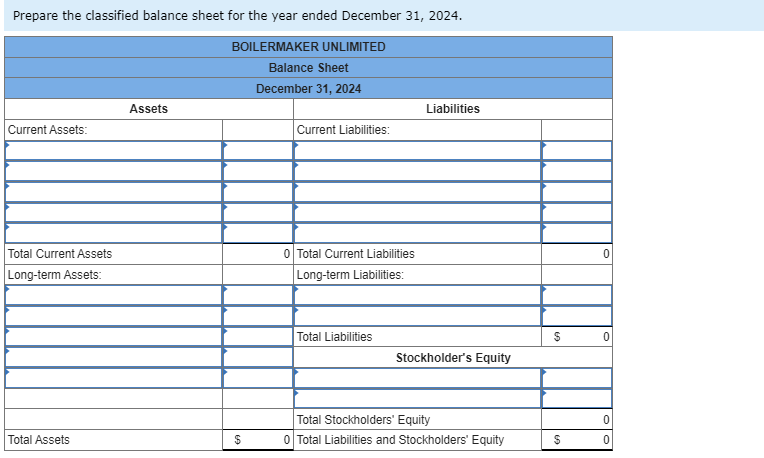Click third amount field under Current Liabilities

coord(577,192)
